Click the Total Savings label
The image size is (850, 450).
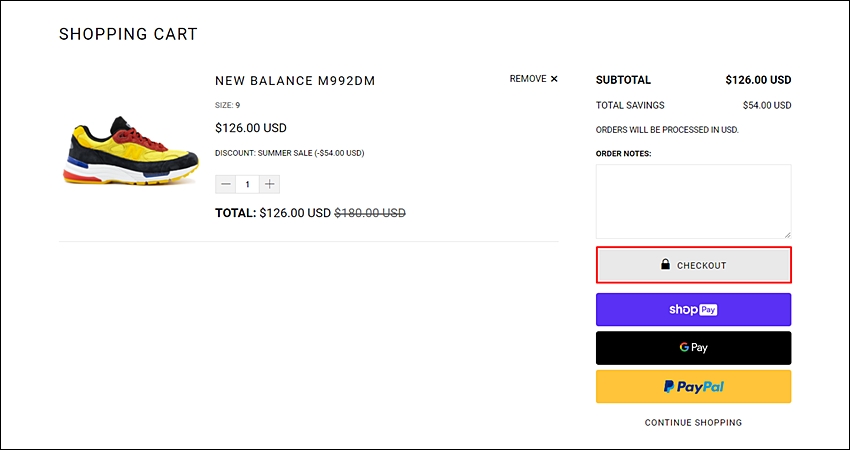coord(630,105)
